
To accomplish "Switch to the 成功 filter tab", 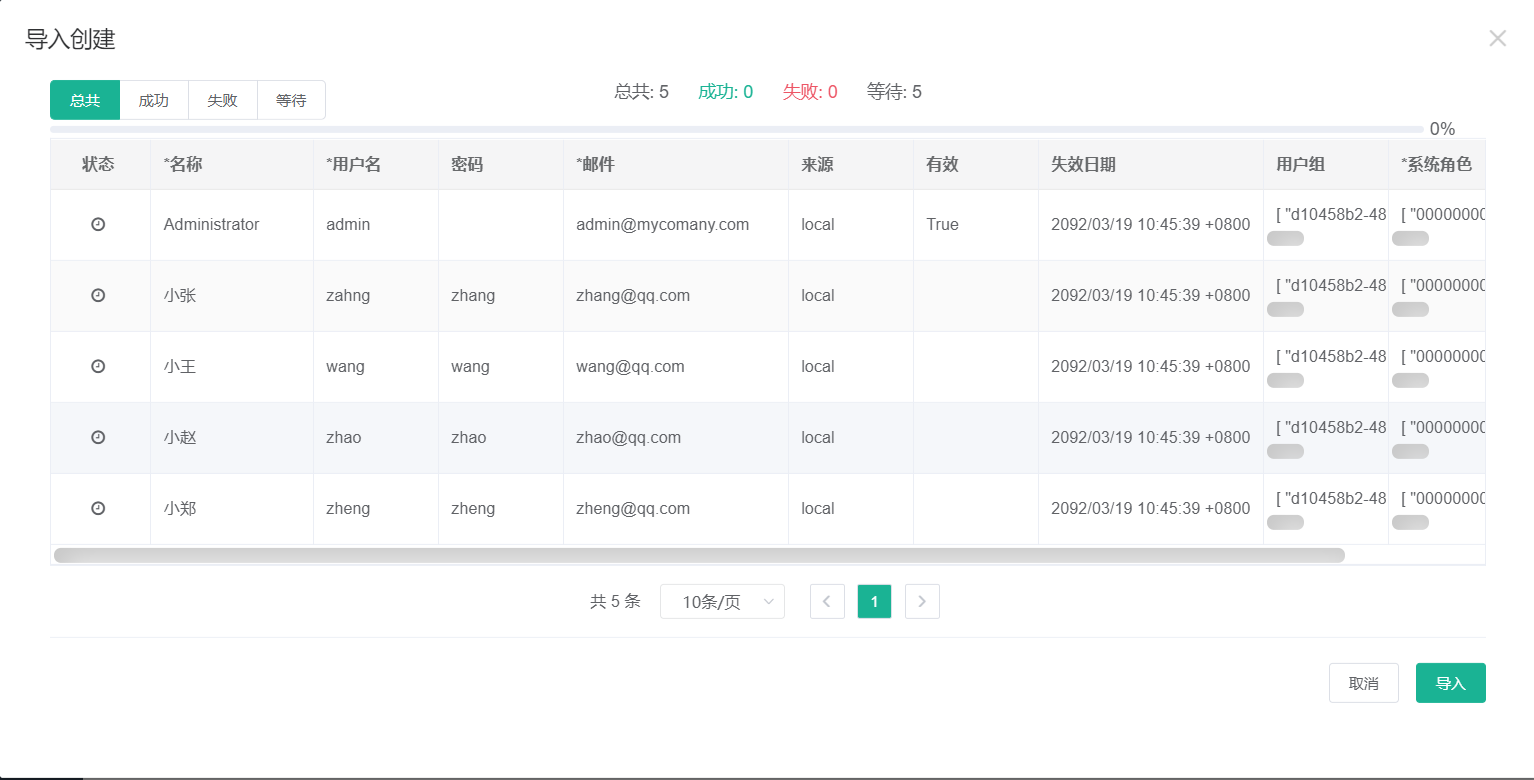I will point(154,100).
